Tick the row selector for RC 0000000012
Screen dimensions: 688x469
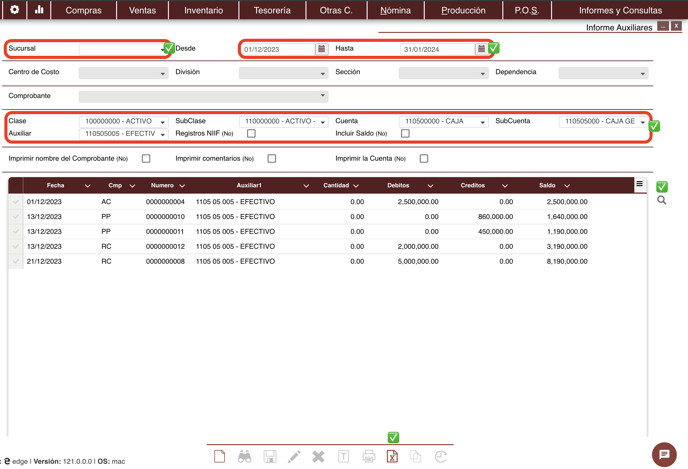point(16,247)
